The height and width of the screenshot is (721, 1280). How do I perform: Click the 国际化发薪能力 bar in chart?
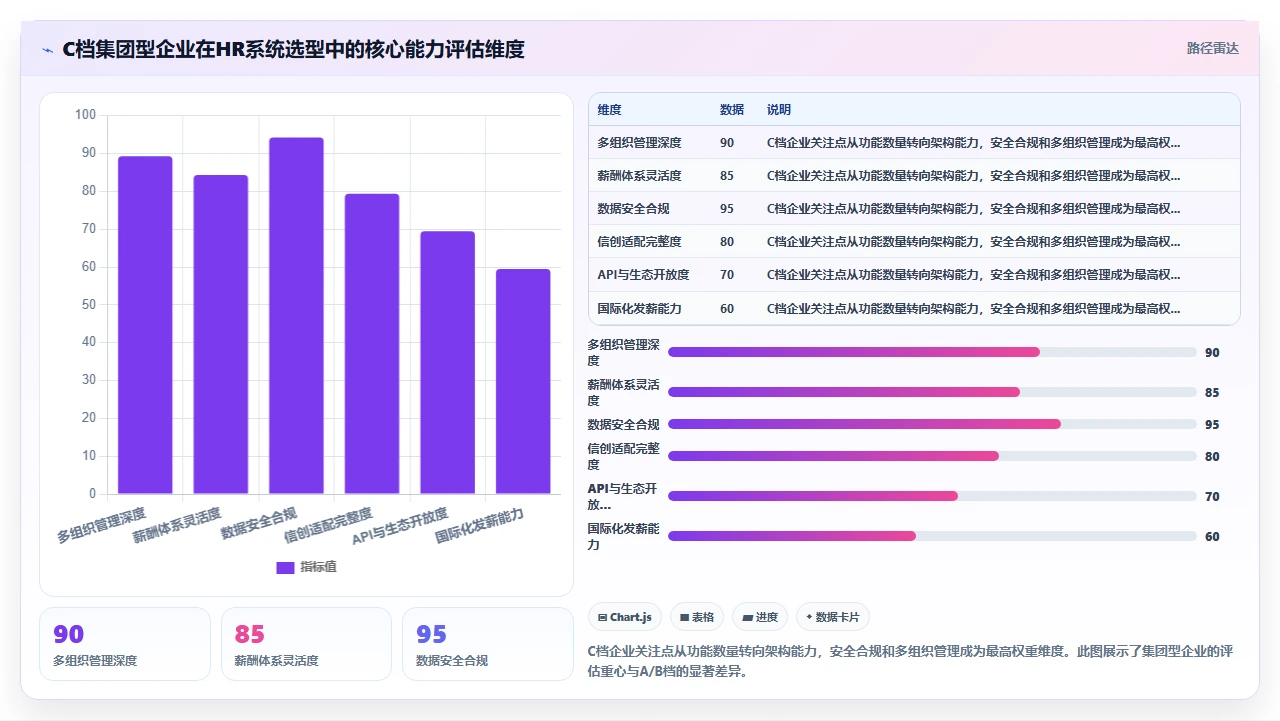pyautogui.click(x=523, y=382)
